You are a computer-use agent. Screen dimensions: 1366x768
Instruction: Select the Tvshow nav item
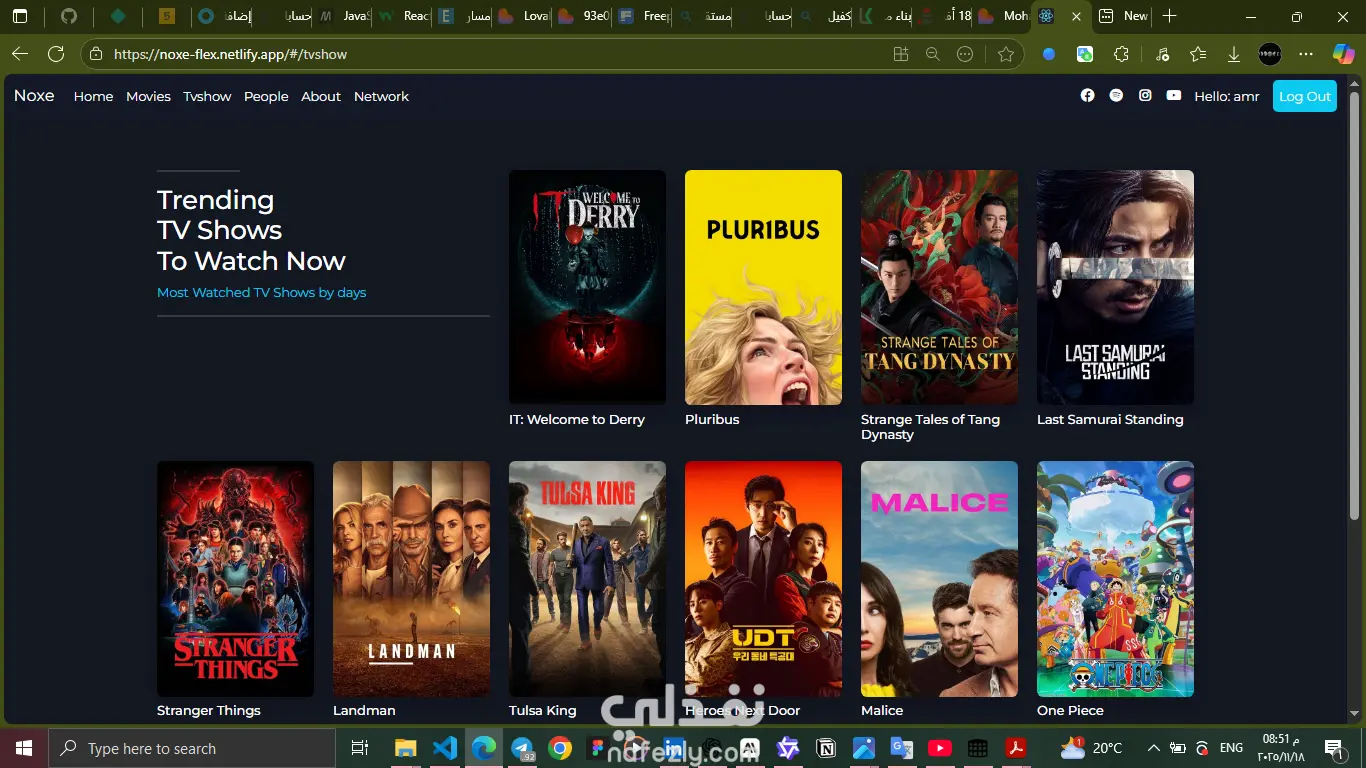(x=207, y=96)
